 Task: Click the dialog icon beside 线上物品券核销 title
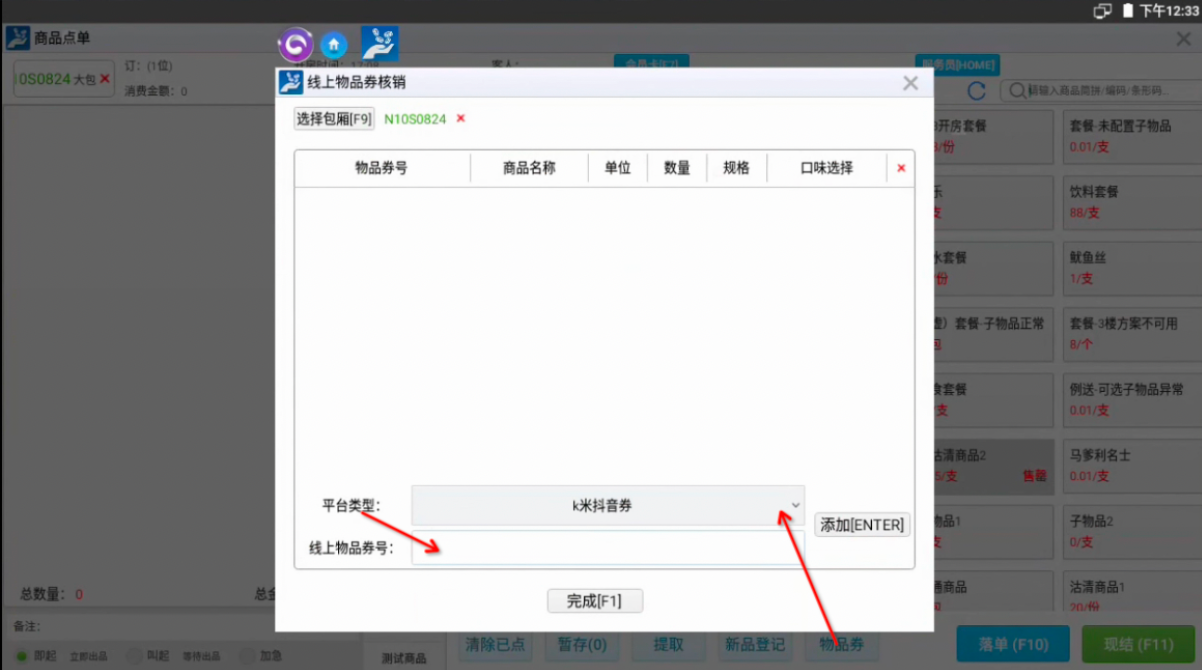click(290, 83)
